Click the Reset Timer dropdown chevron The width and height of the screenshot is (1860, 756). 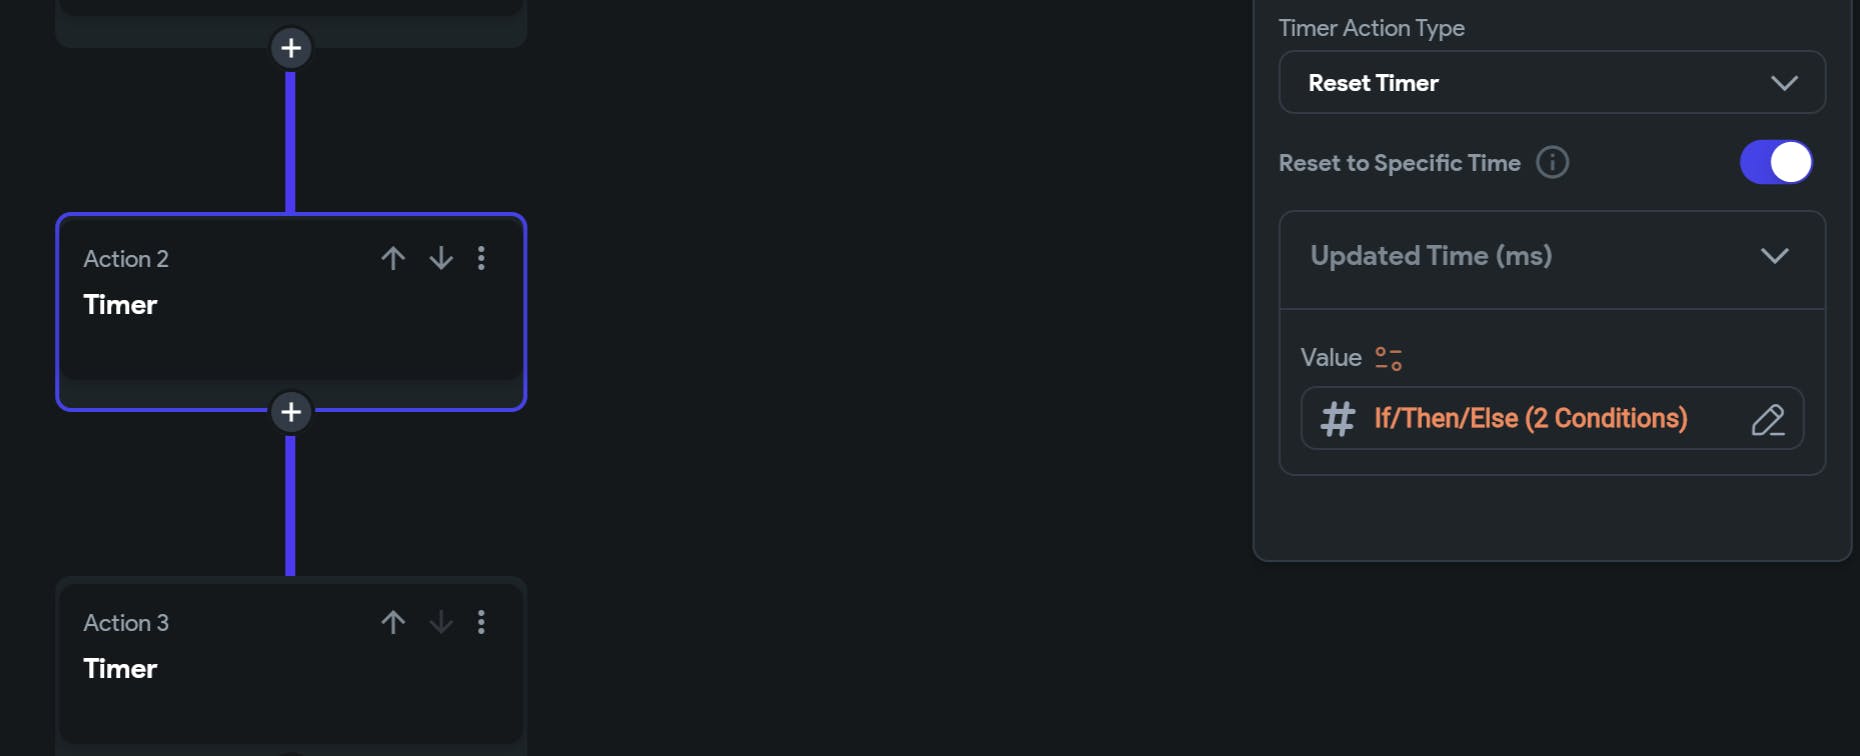1784,83
